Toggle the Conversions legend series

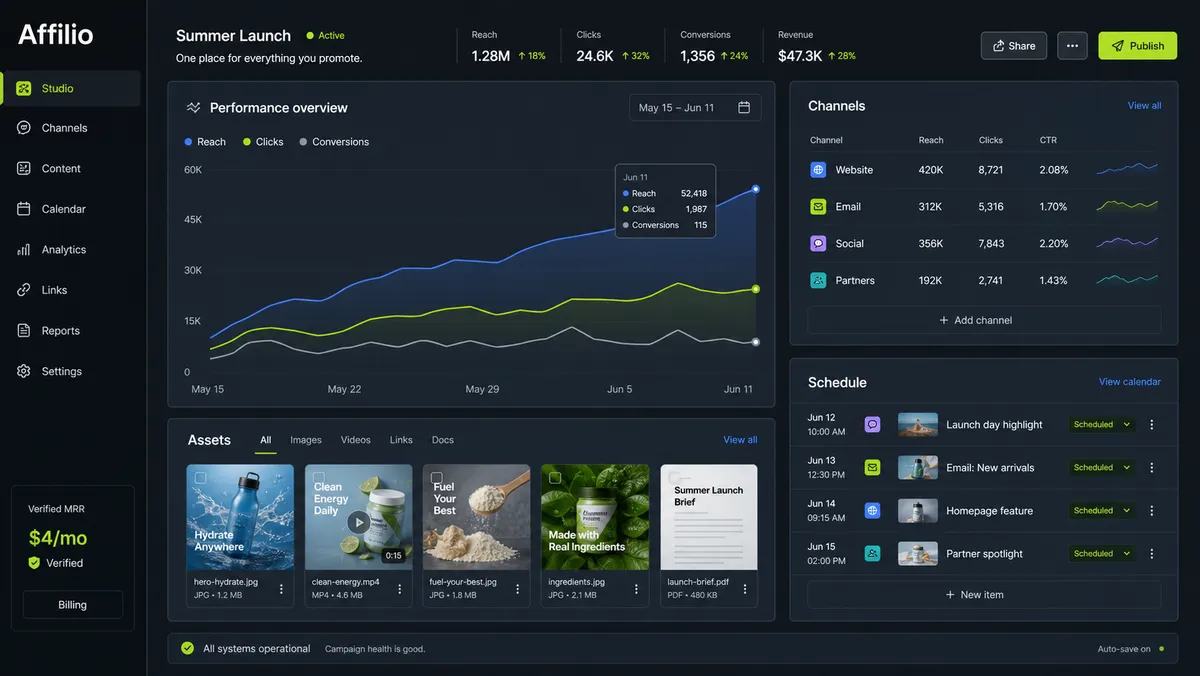334,142
